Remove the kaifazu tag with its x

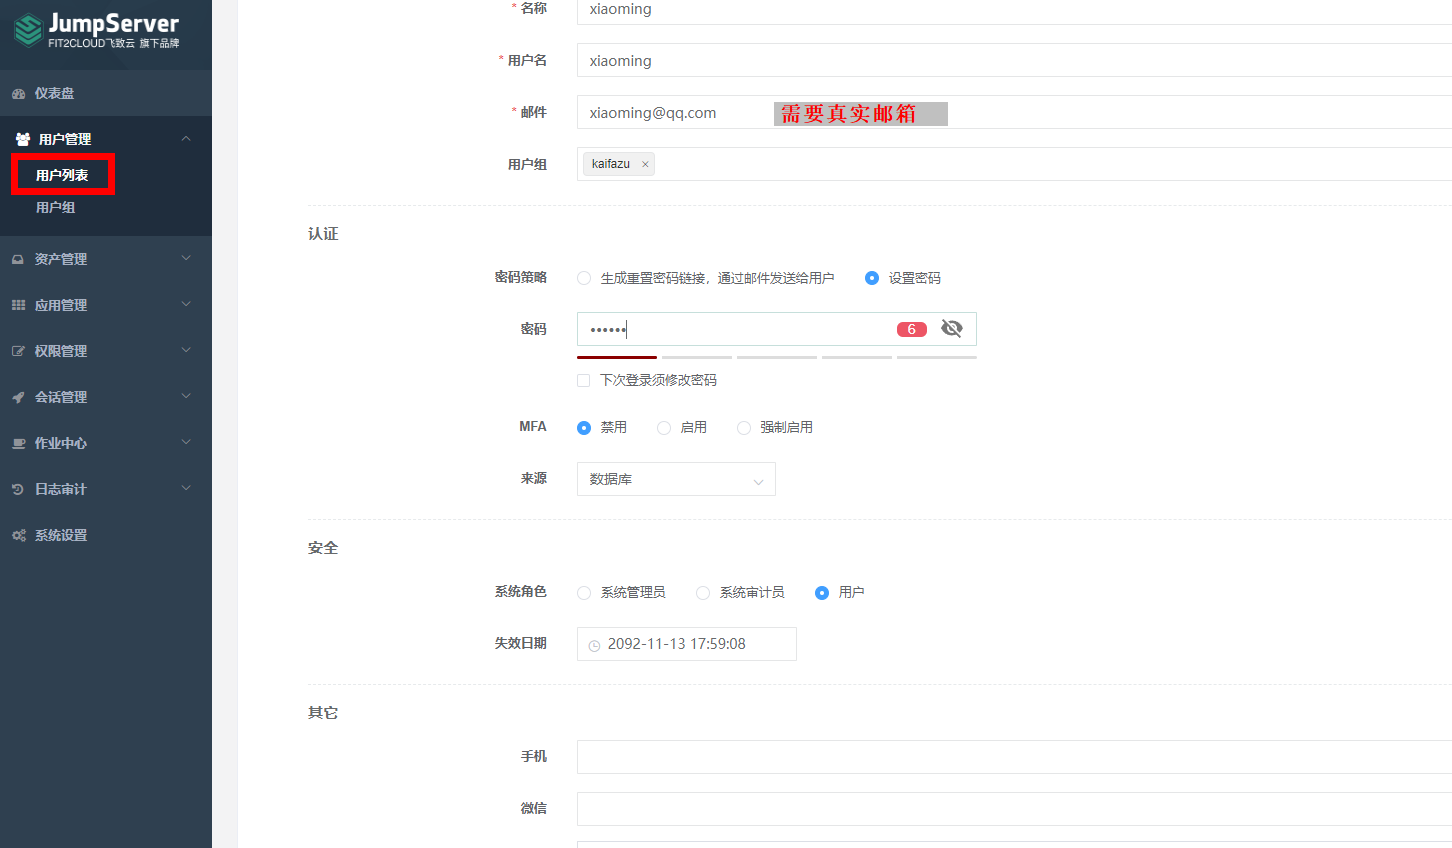tap(645, 164)
